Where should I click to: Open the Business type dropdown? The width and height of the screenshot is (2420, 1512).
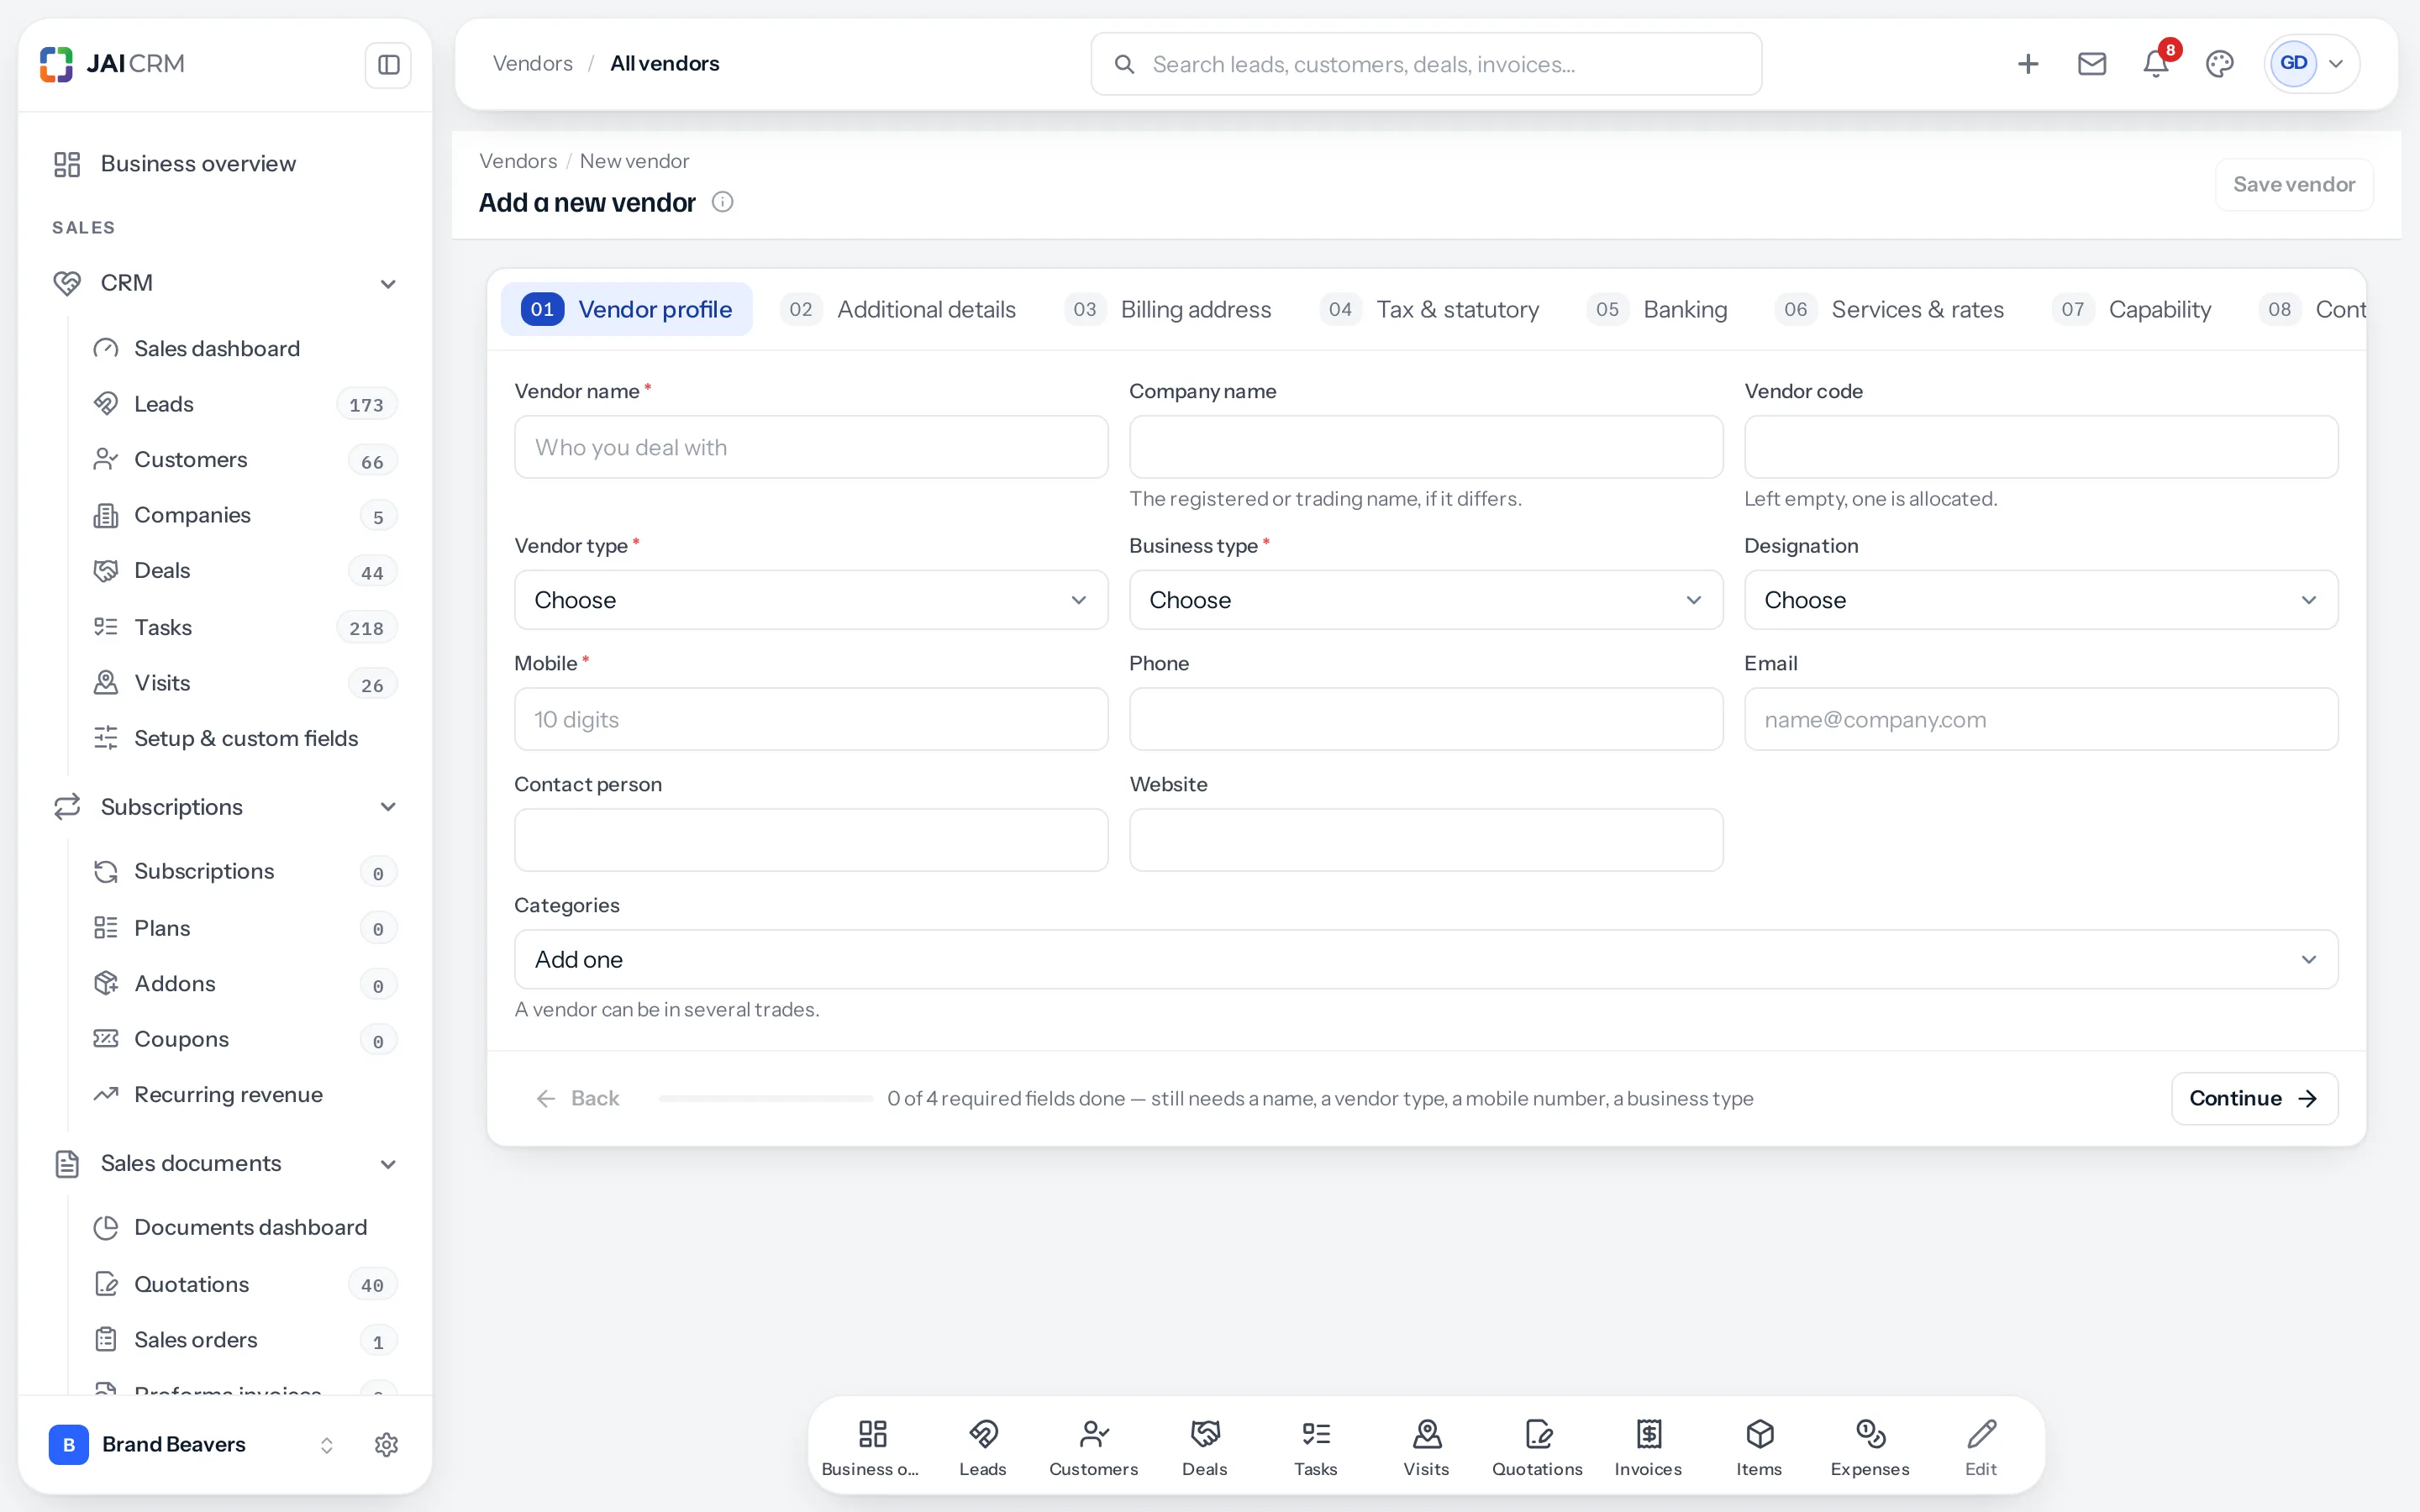(1425, 600)
